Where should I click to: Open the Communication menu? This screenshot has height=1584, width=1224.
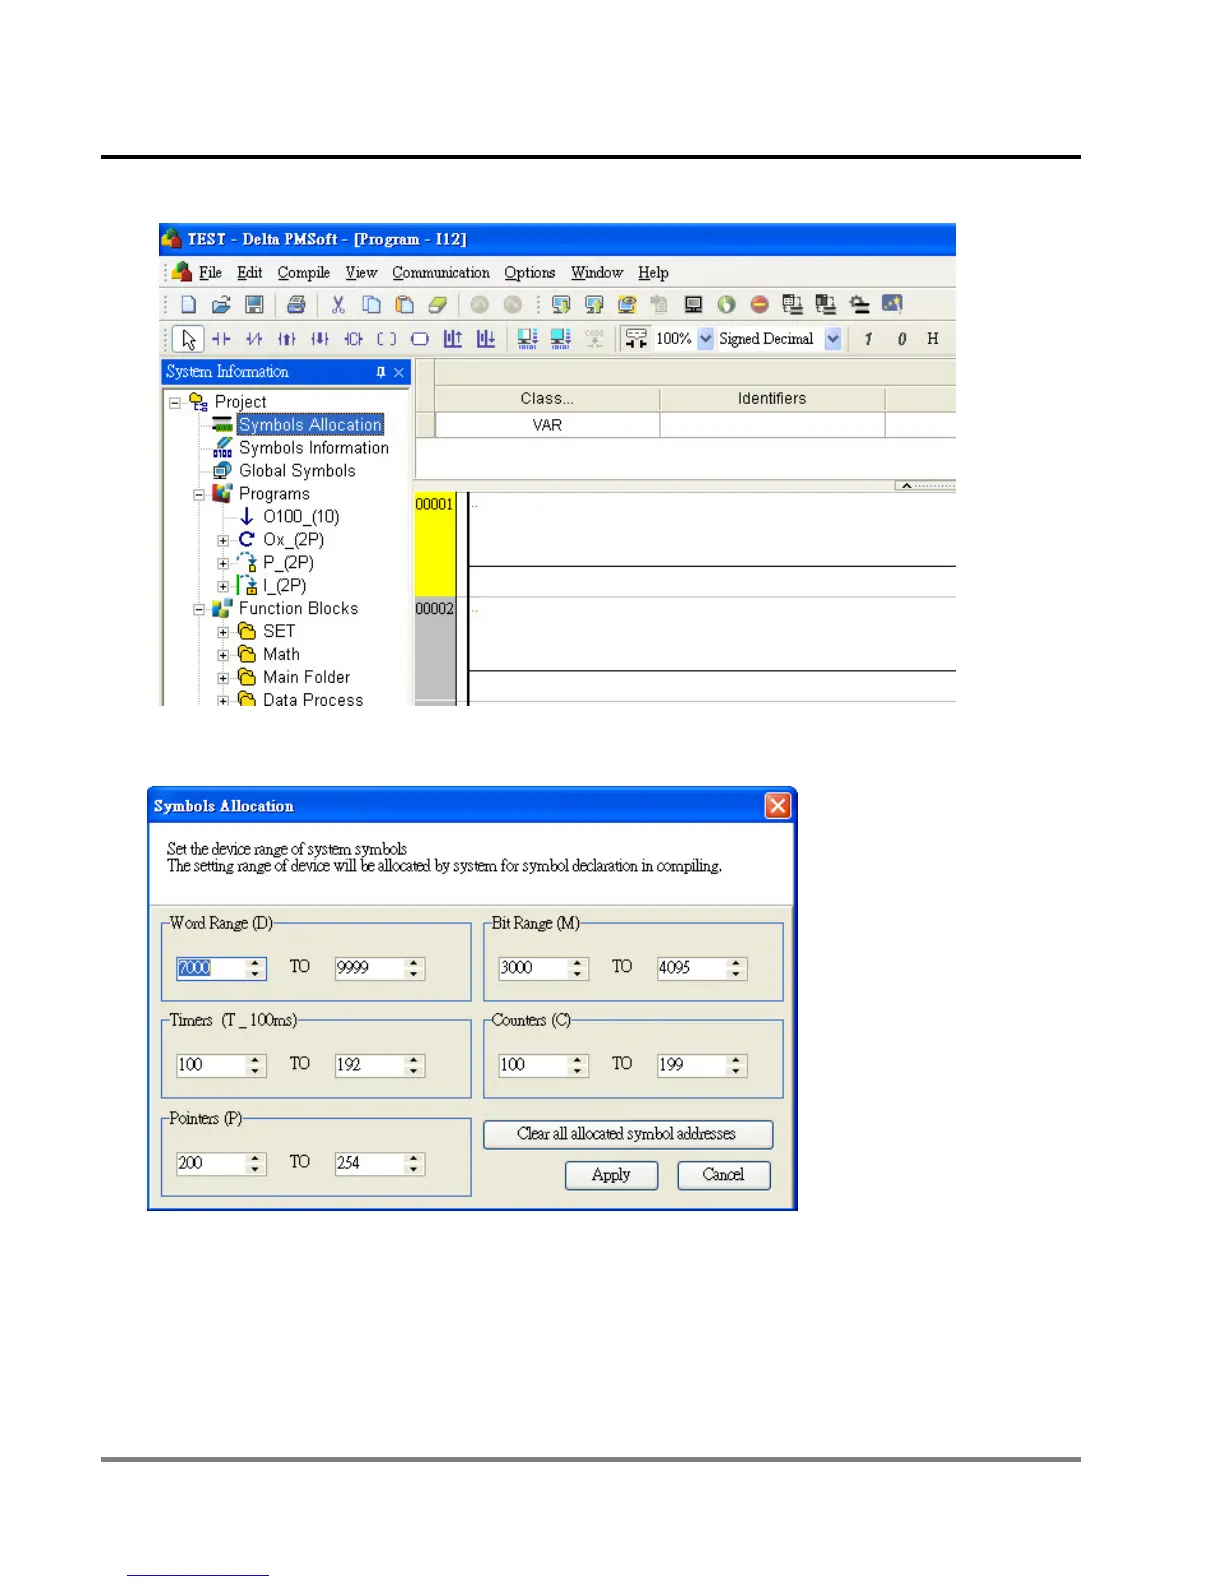pos(441,273)
